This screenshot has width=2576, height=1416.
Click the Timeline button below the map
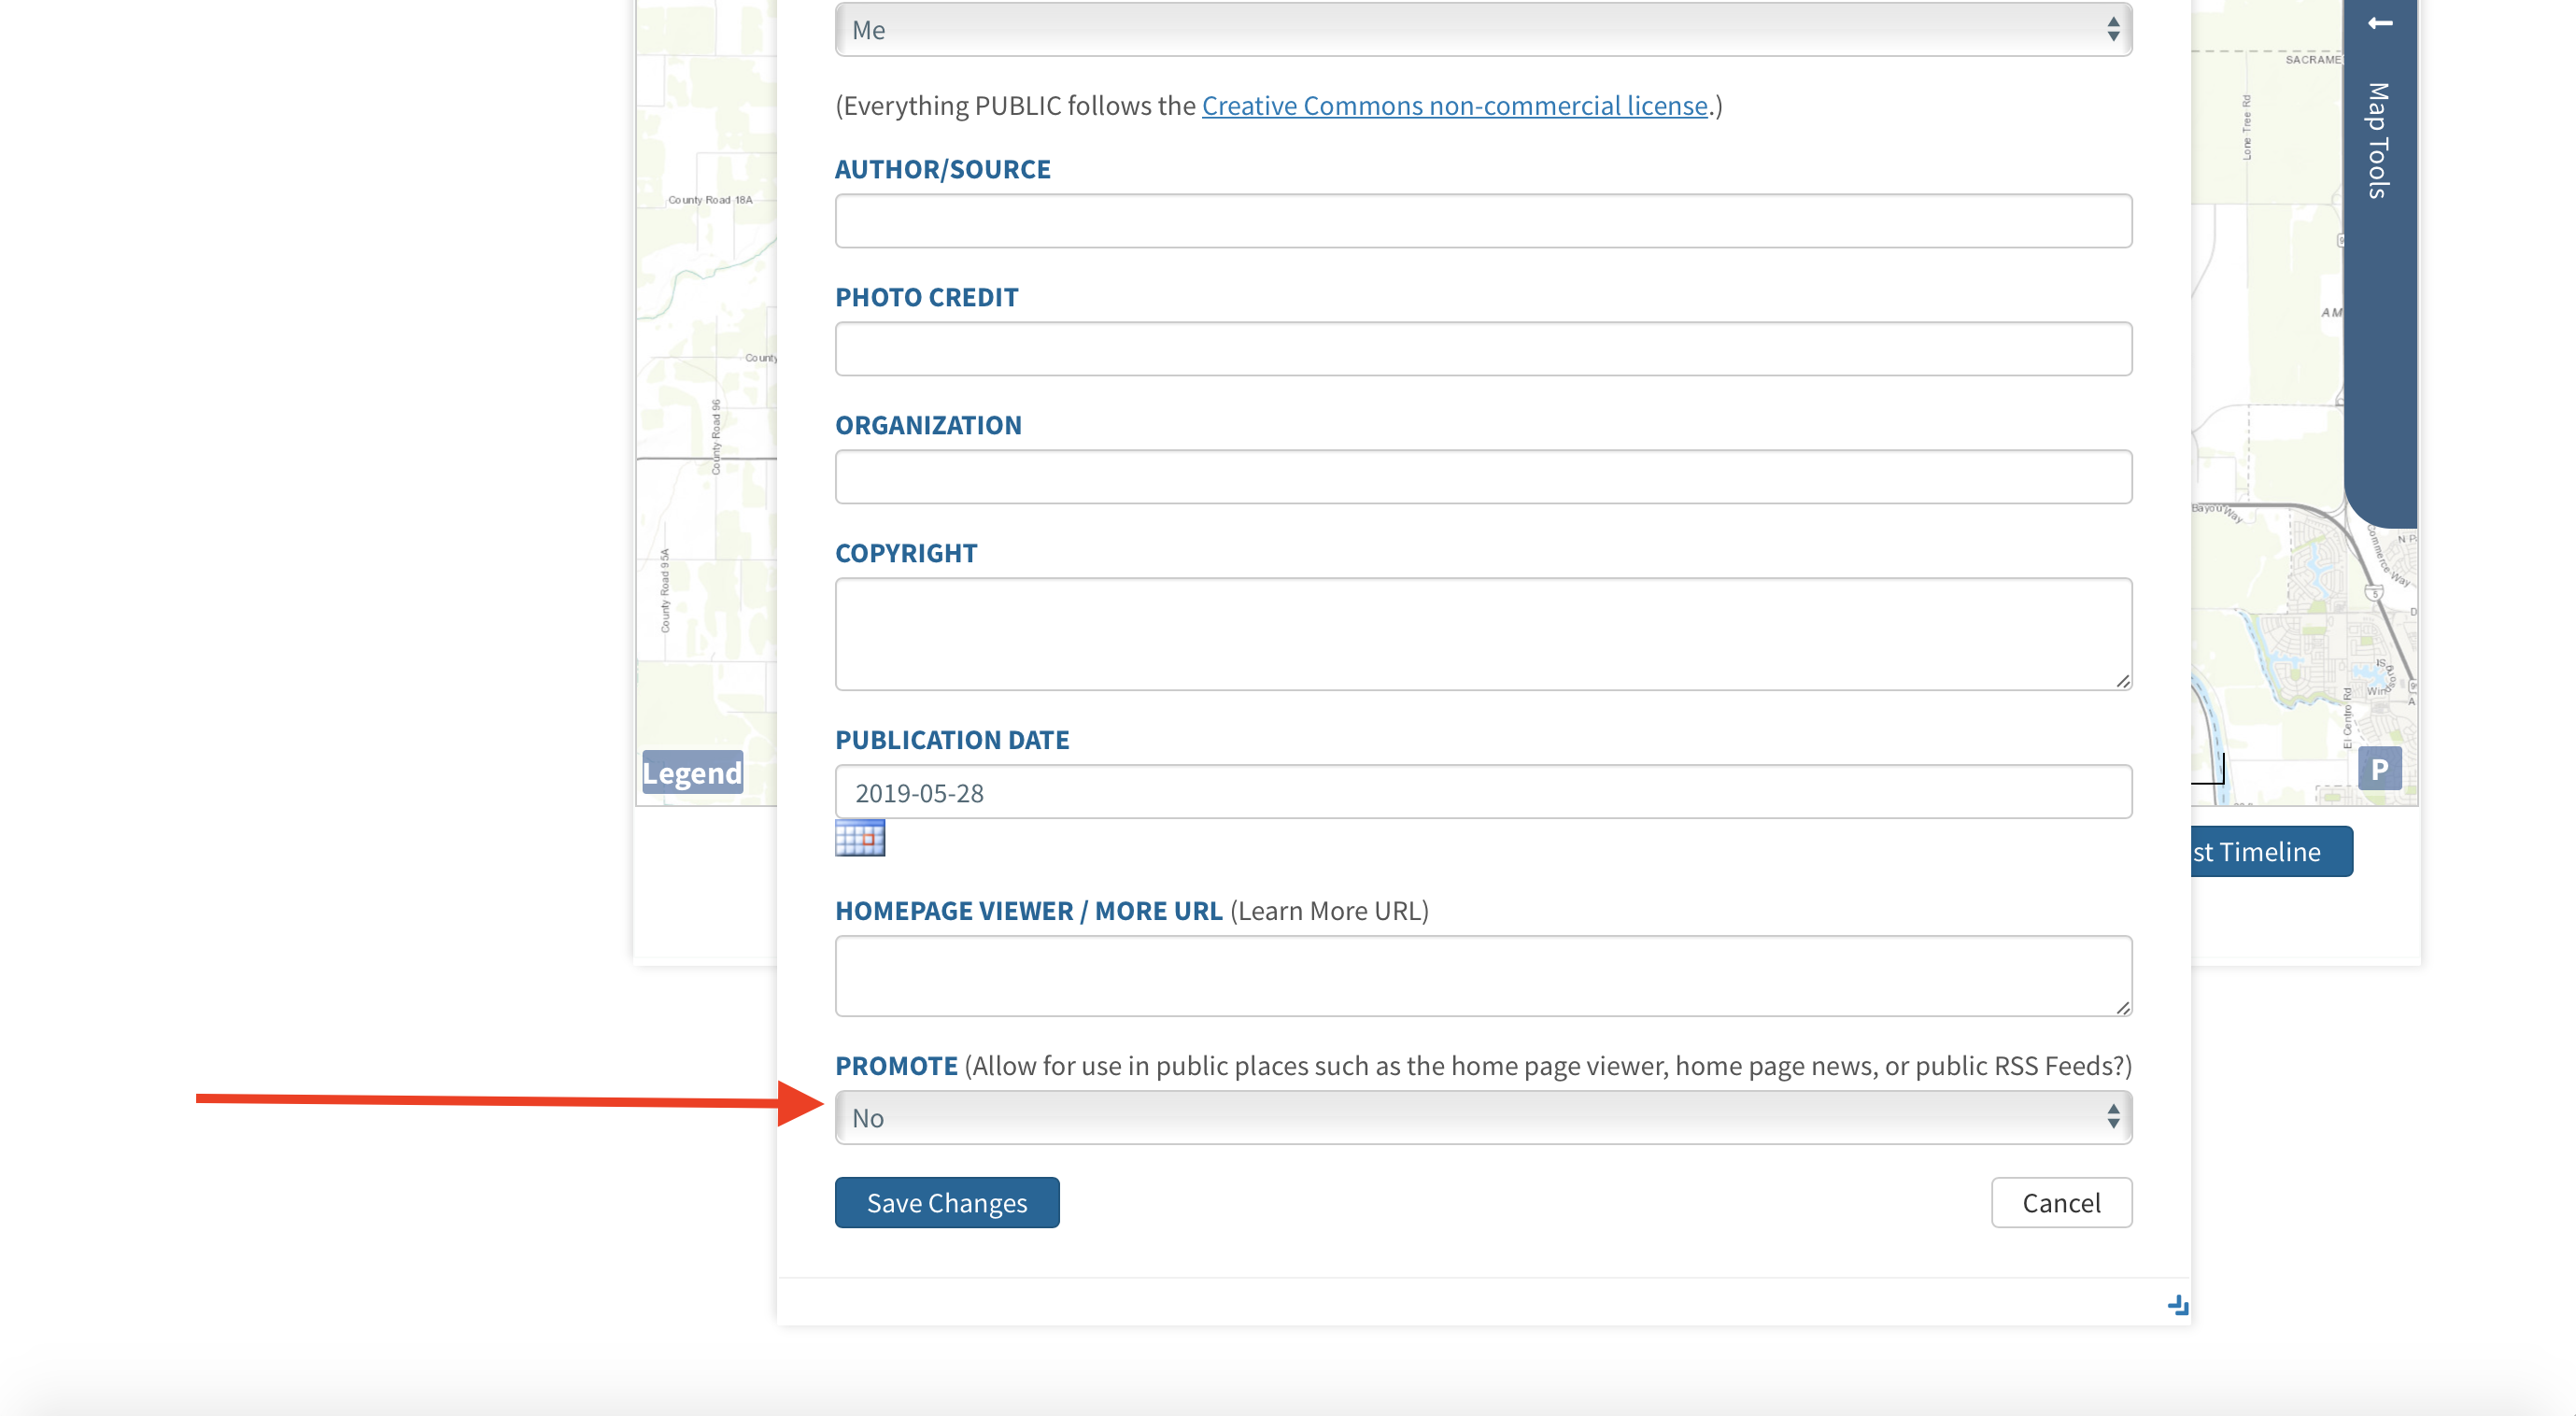(x=2269, y=851)
